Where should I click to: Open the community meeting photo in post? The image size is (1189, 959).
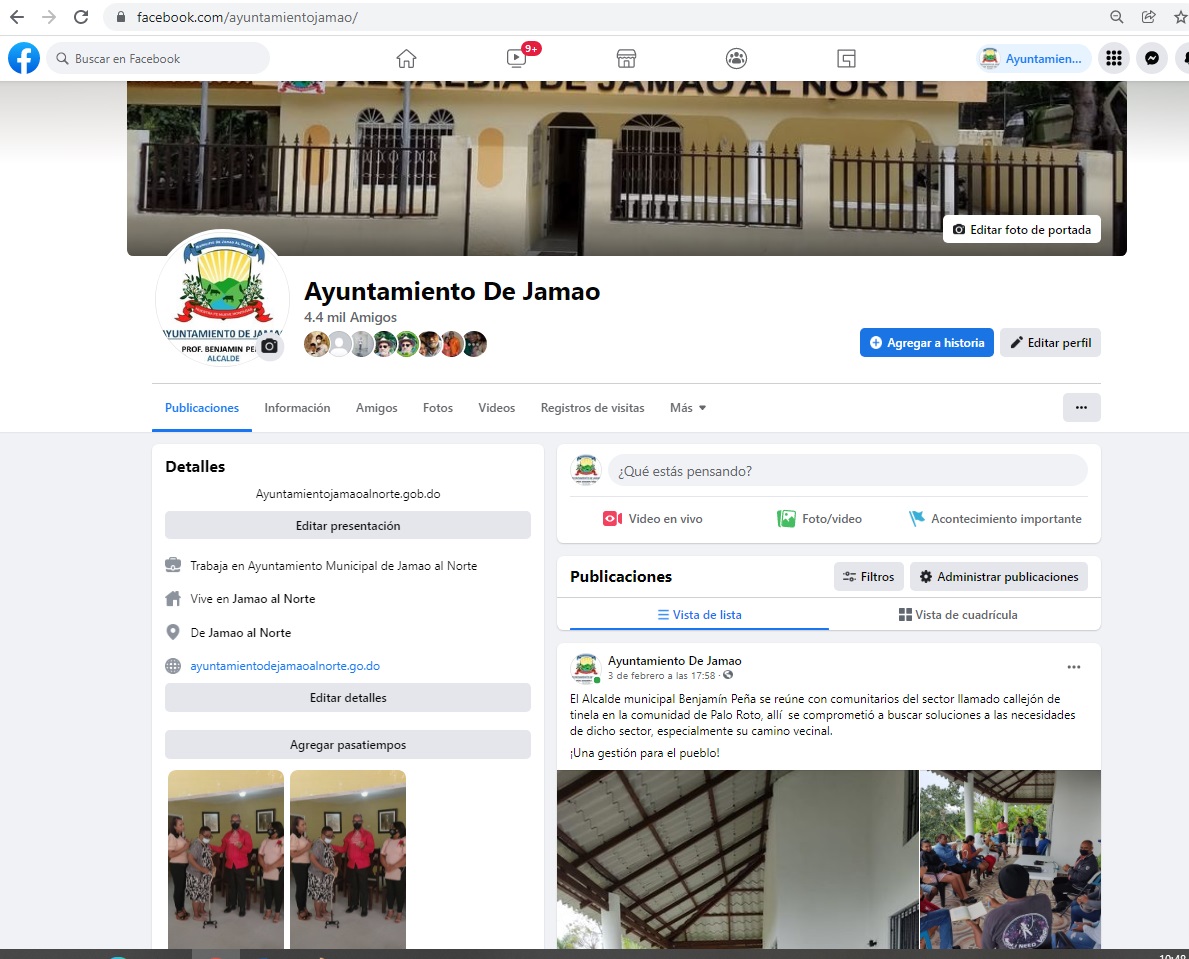coord(1010,859)
